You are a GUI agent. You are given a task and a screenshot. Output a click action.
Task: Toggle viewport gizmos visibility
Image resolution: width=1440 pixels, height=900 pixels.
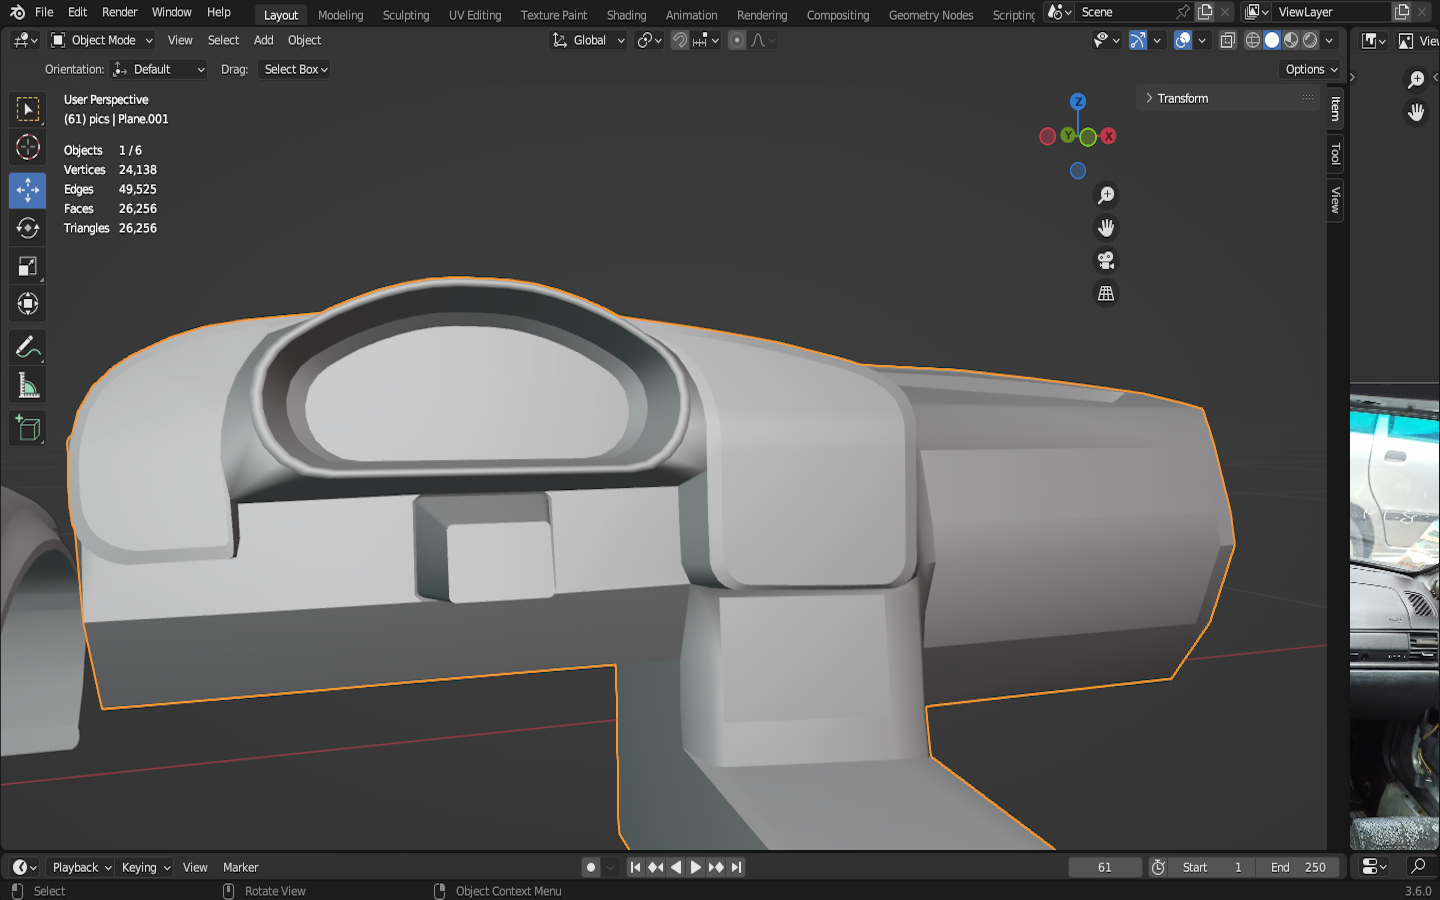click(x=1138, y=40)
